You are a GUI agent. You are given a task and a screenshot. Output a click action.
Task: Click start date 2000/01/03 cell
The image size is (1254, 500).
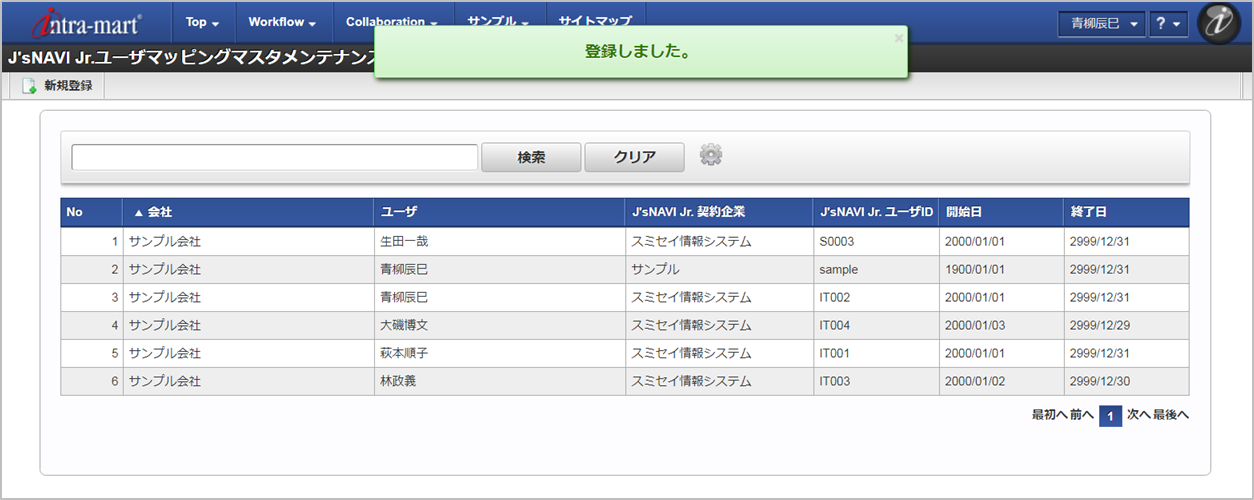click(1001, 325)
